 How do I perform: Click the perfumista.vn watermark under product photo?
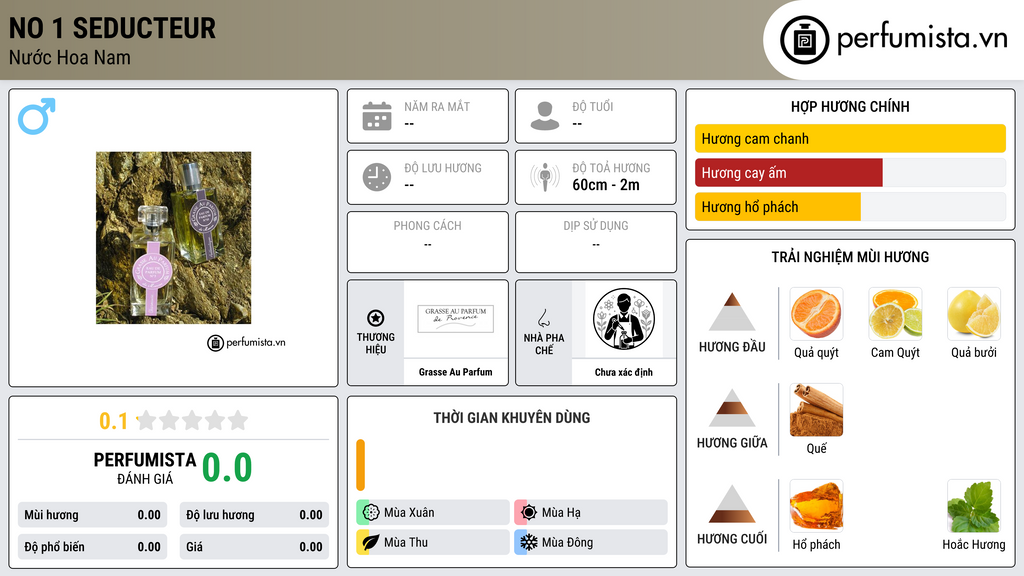246,342
